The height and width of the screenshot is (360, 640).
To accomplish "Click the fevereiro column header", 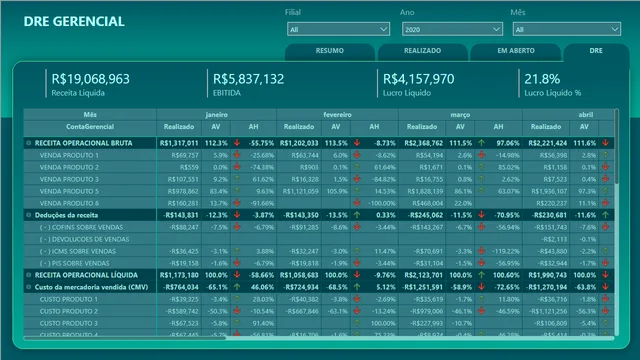I will click(x=338, y=115).
